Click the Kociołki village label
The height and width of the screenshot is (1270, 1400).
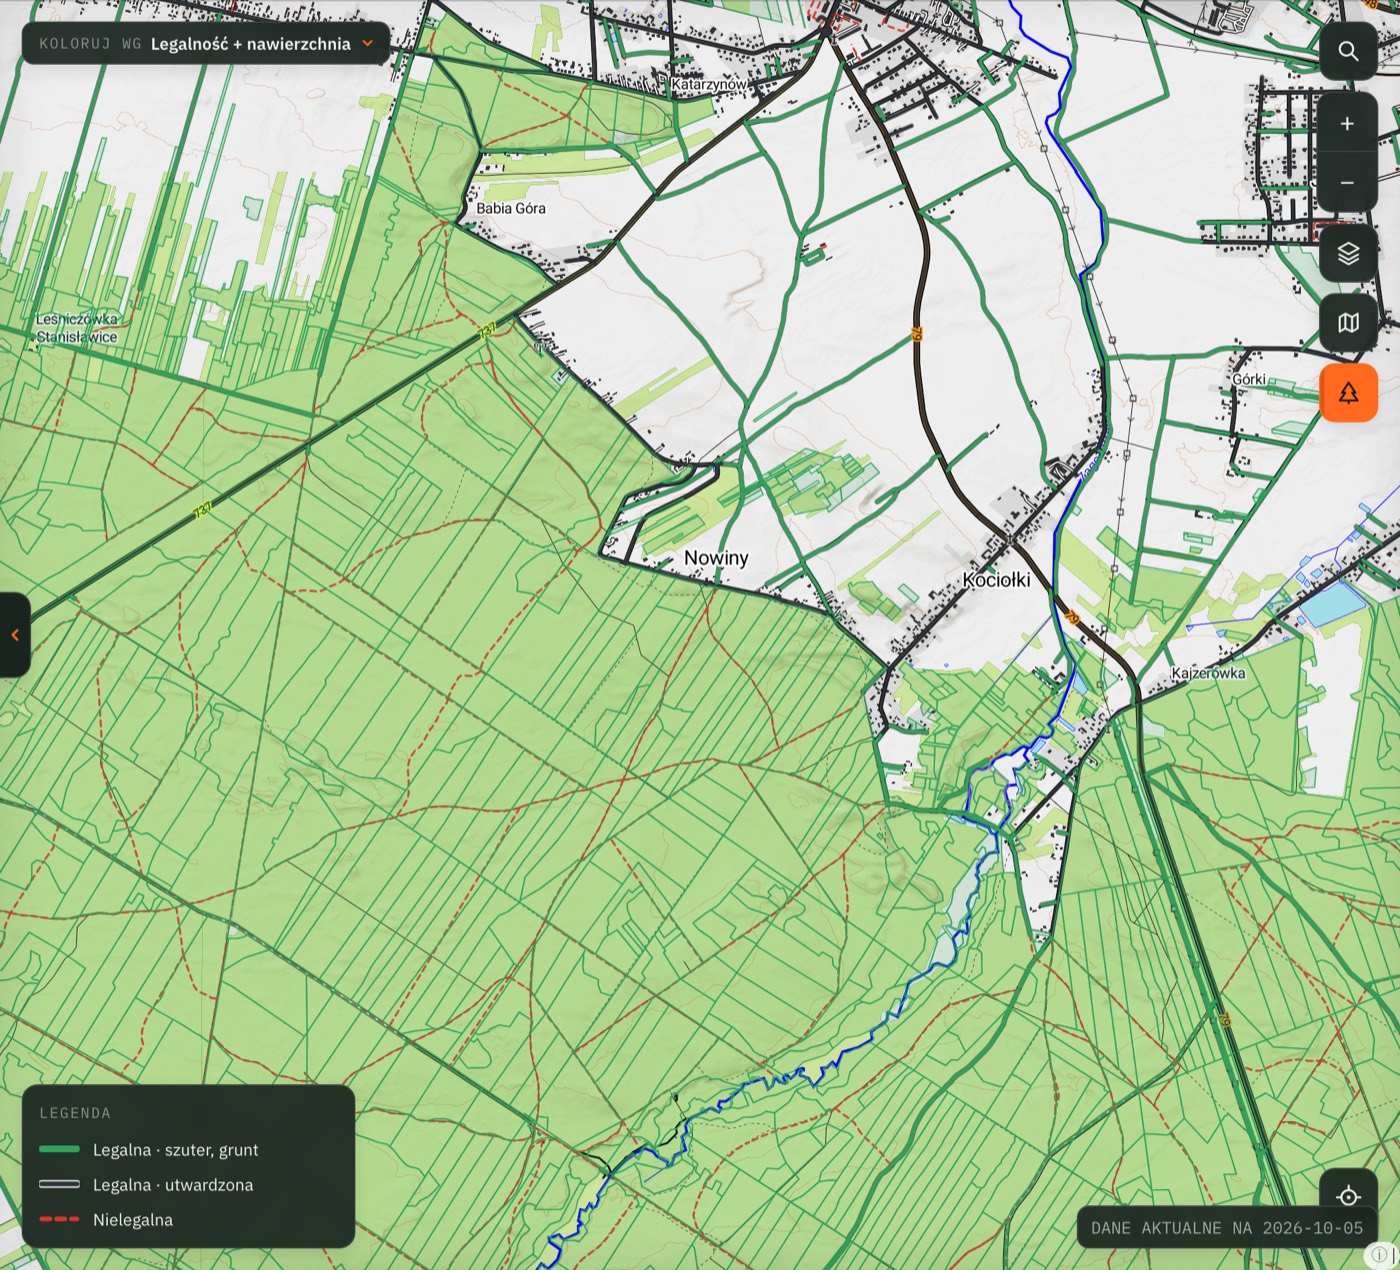click(996, 580)
